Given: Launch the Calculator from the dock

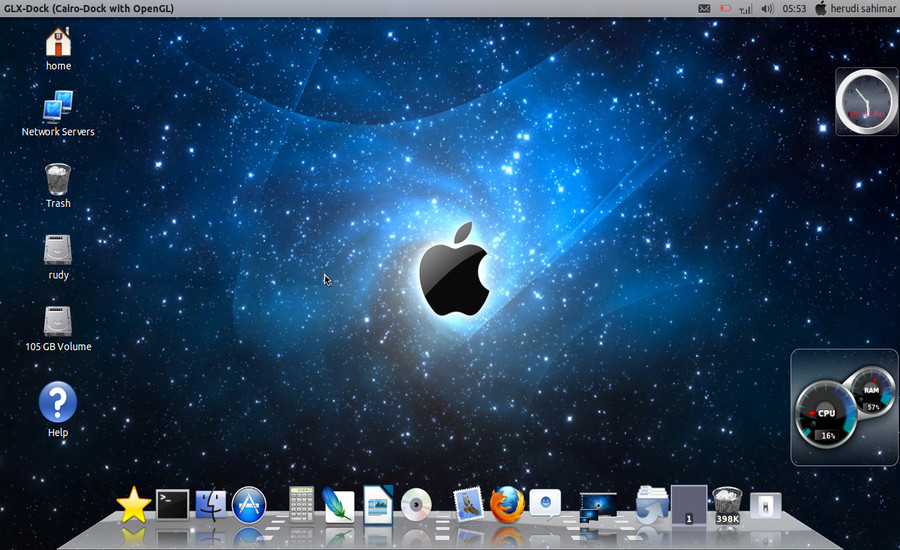Looking at the screenshot, I should pyautogui.click(x=301, y=504).
